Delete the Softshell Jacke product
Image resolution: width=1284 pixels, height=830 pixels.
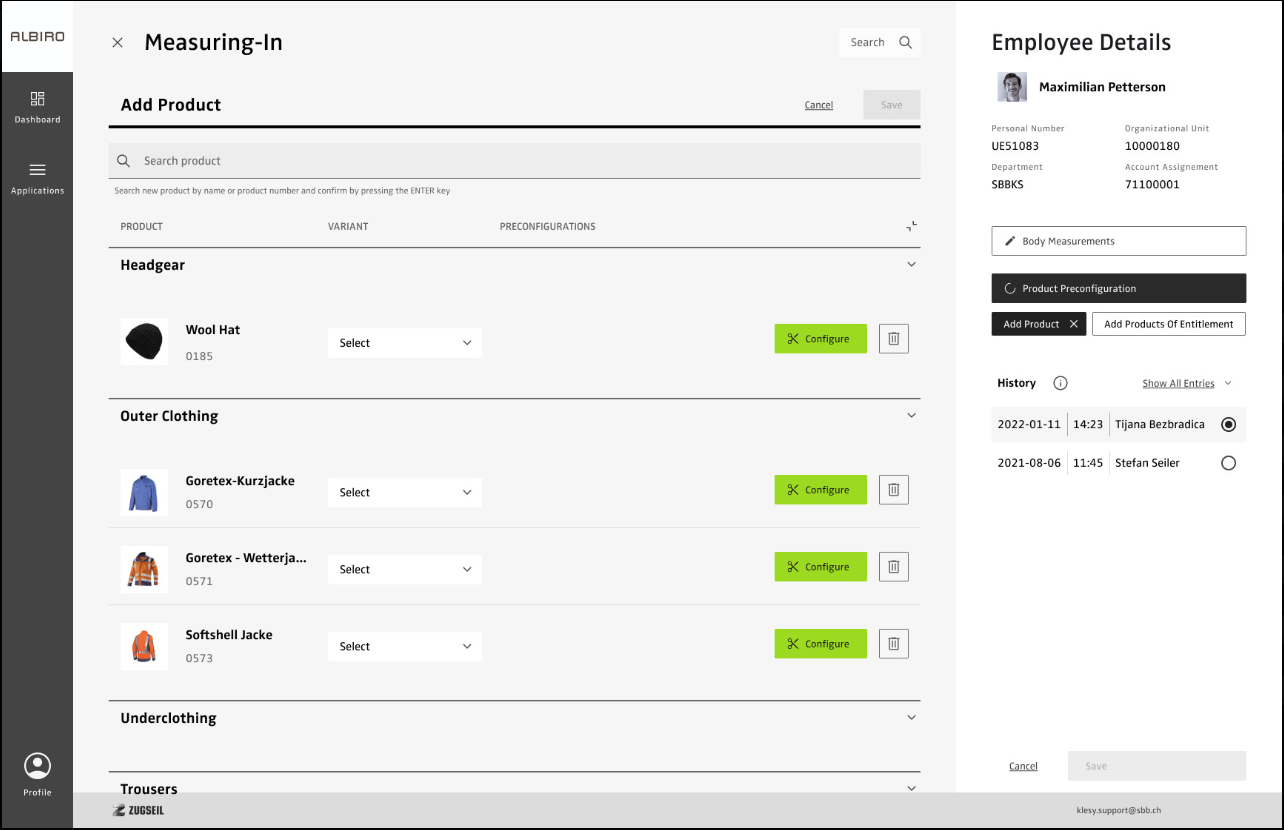(x=893, y=644)
